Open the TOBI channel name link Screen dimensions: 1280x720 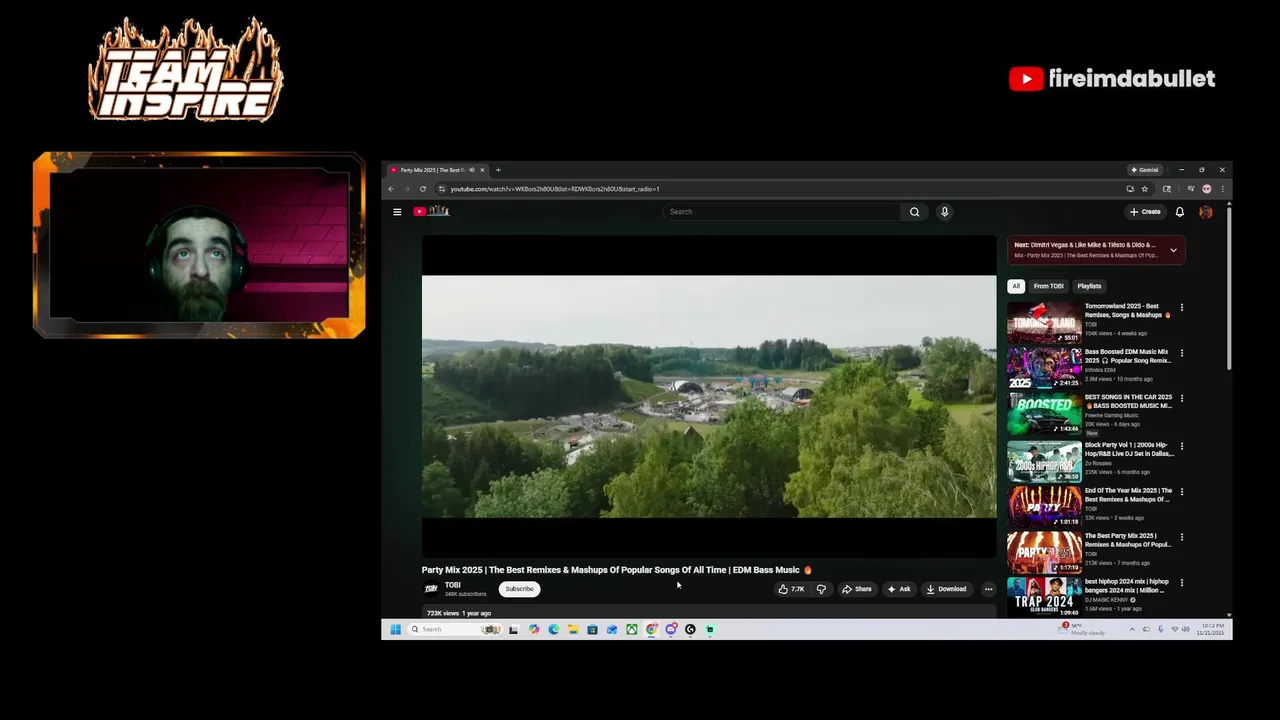click(453, 585)
